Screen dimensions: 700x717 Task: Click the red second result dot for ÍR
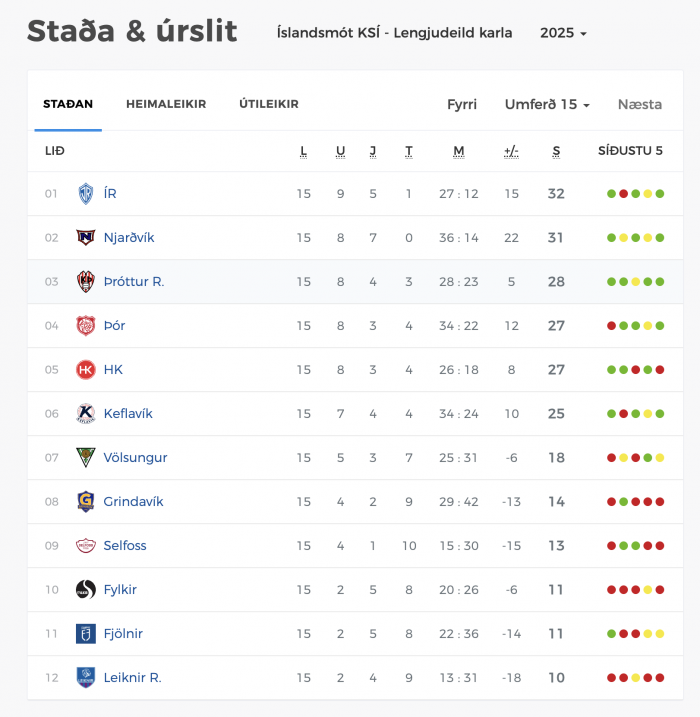pyautogui.click(x=623, y=194)
